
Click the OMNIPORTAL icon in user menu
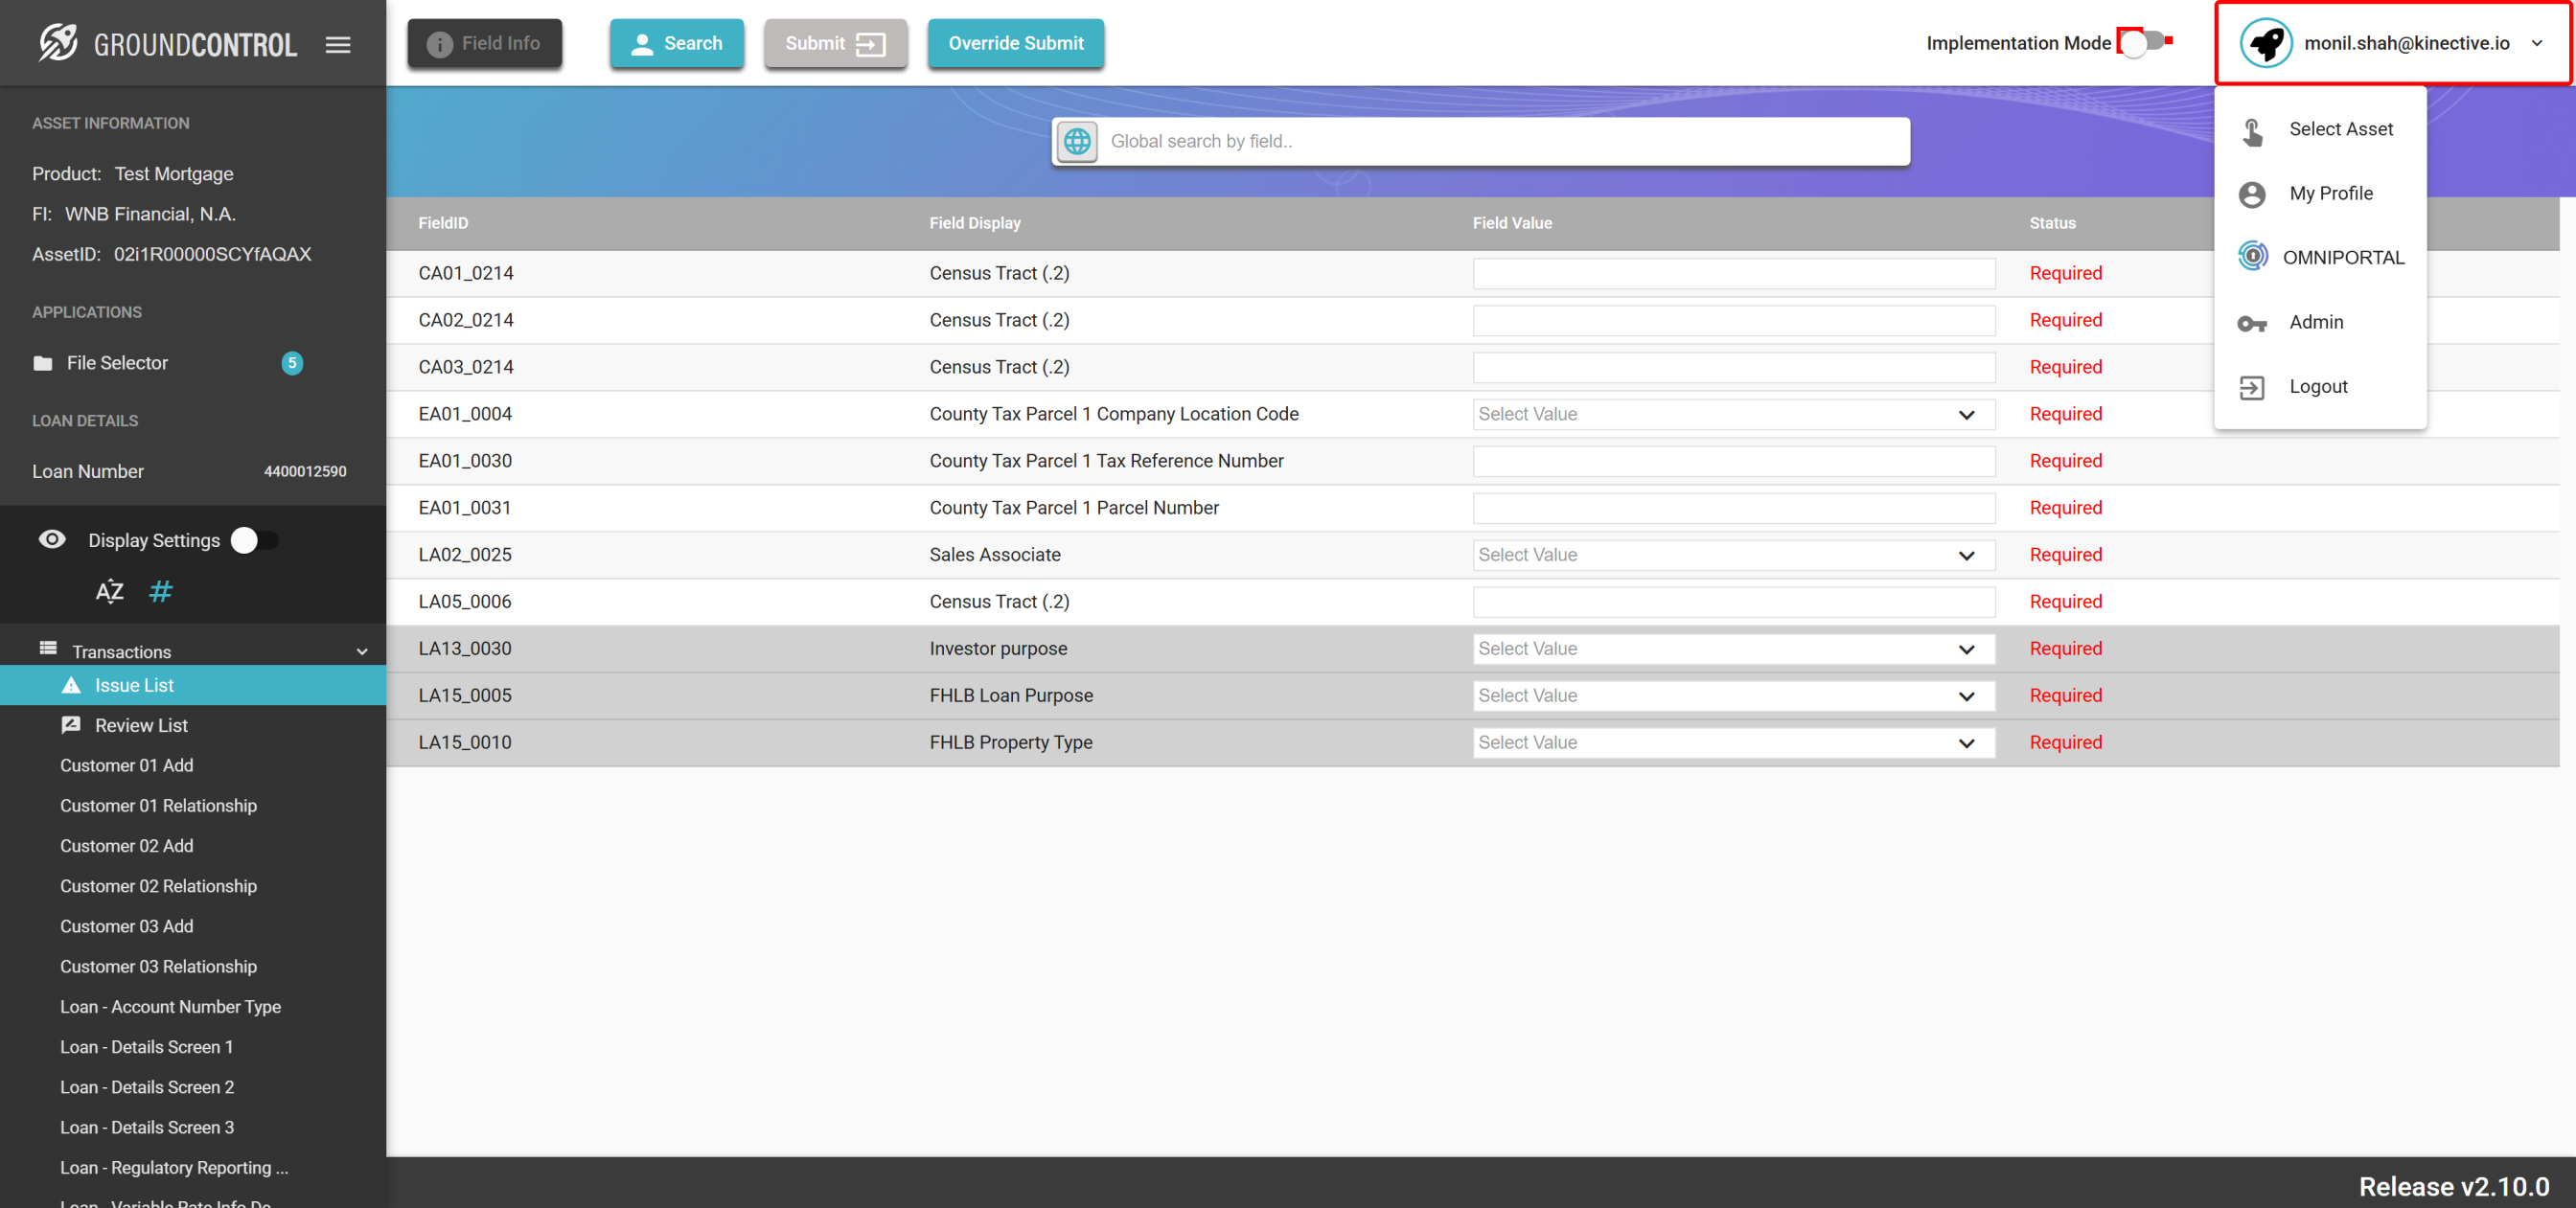[x=2252, y=256]
